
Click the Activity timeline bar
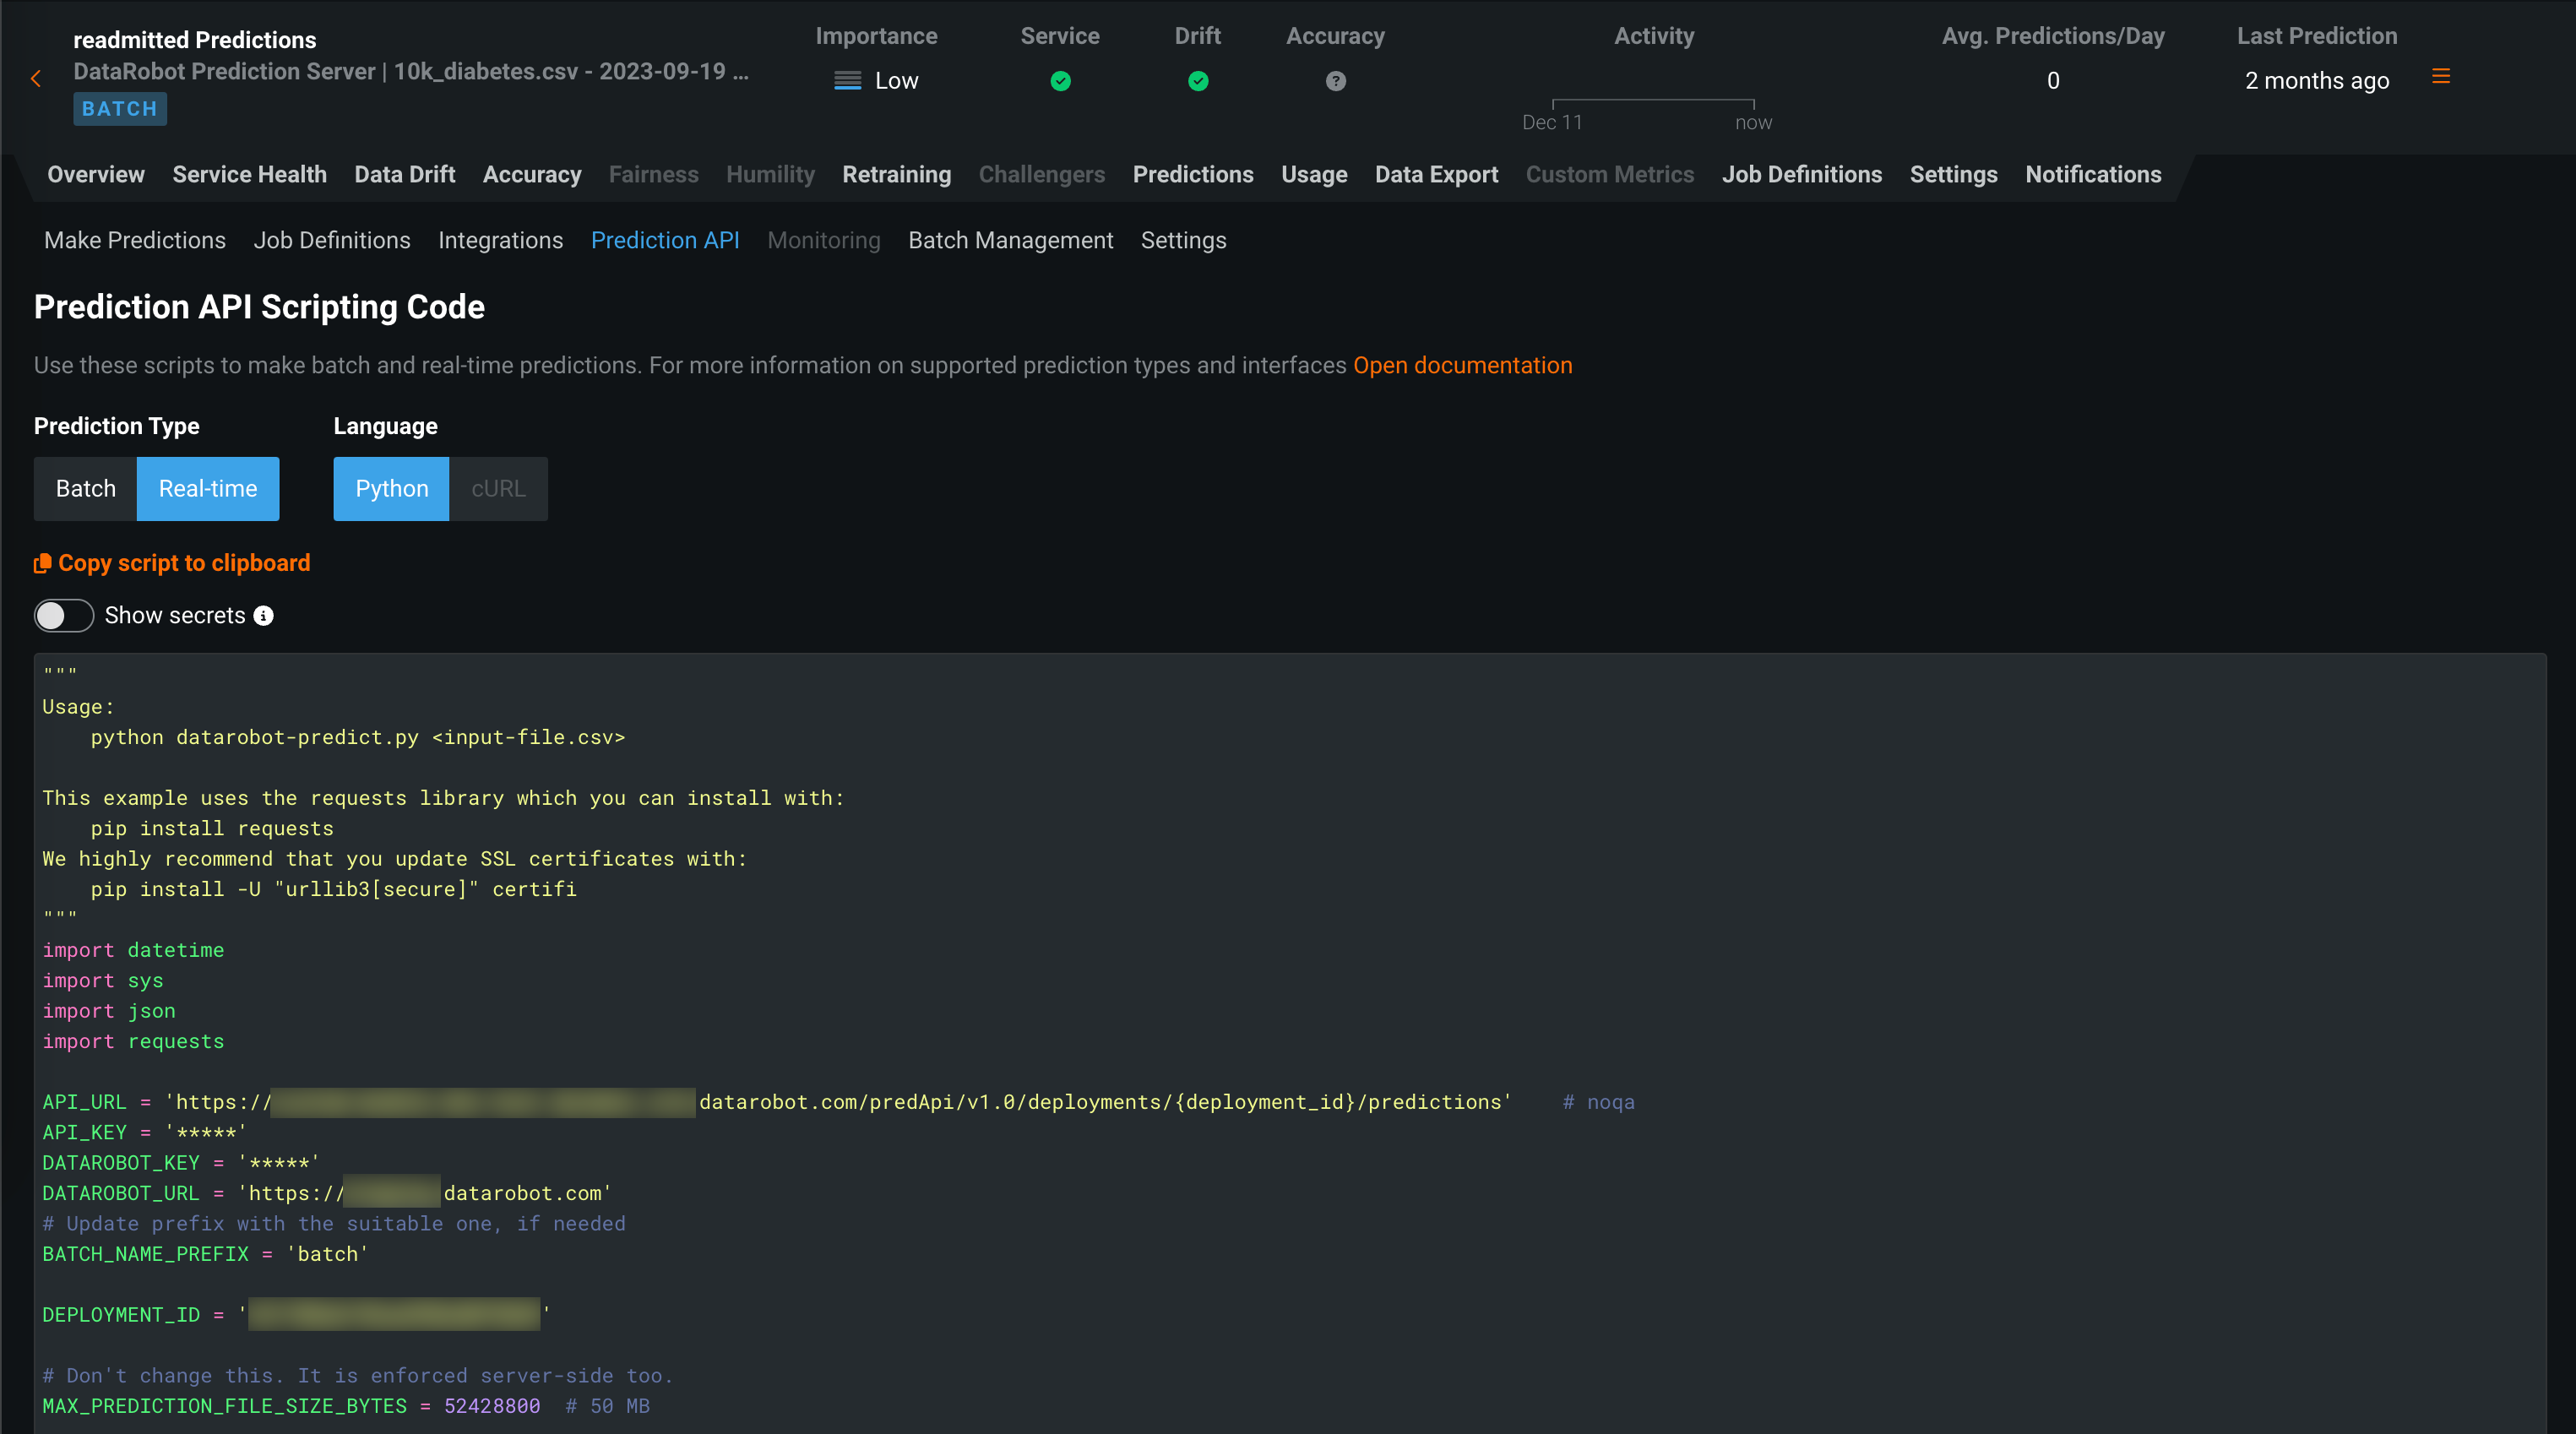[1652, 101]
